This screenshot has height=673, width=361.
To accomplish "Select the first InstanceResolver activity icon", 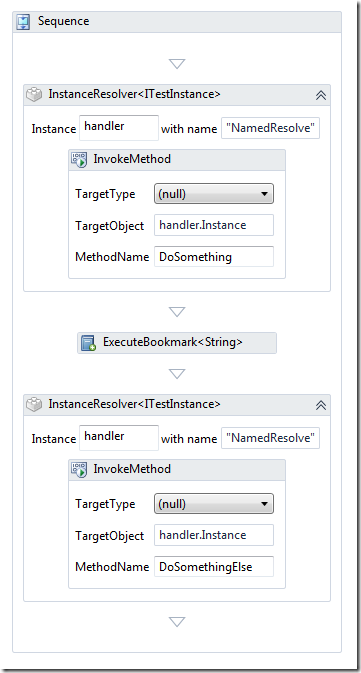I will 34,94.
